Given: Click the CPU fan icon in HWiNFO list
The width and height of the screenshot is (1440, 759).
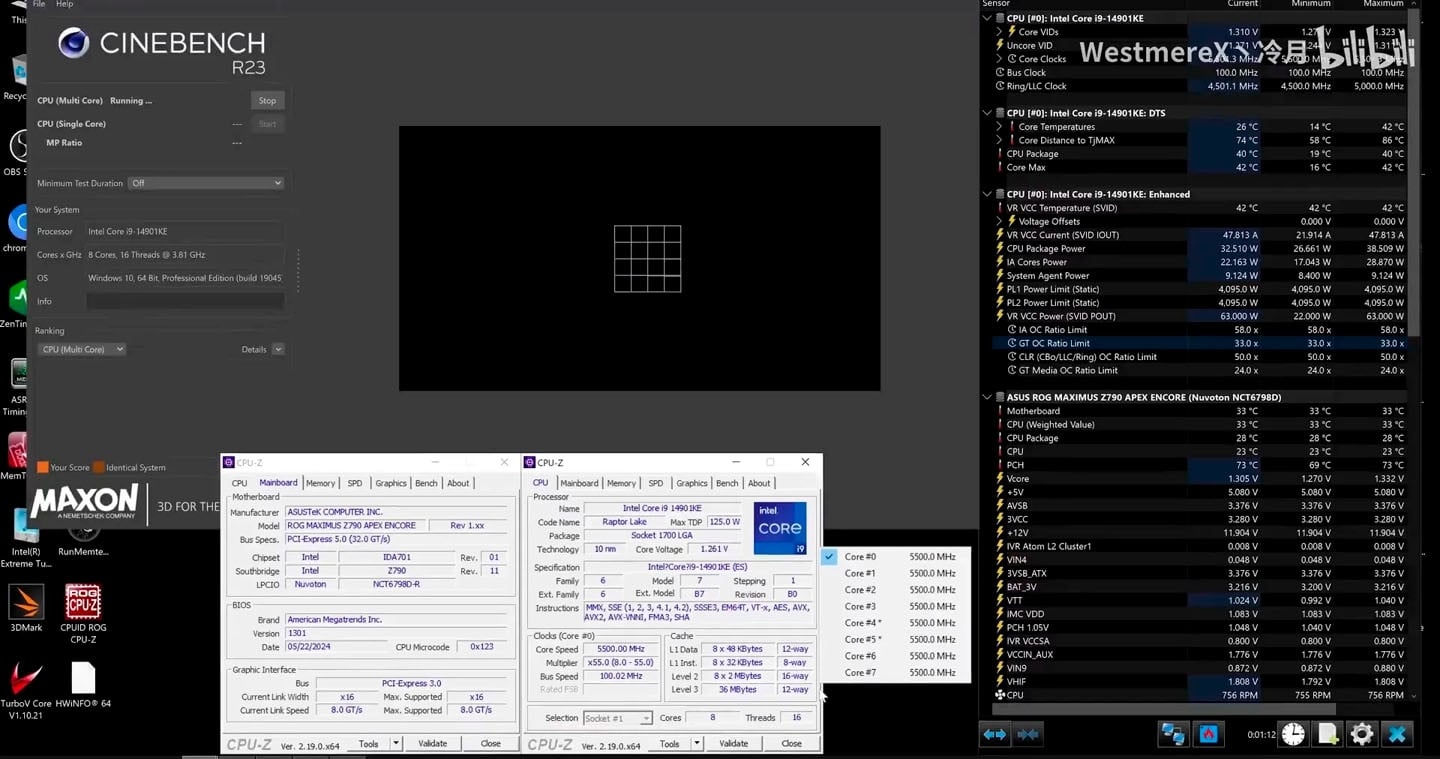Looking at the screenshot, I should 999,695.
